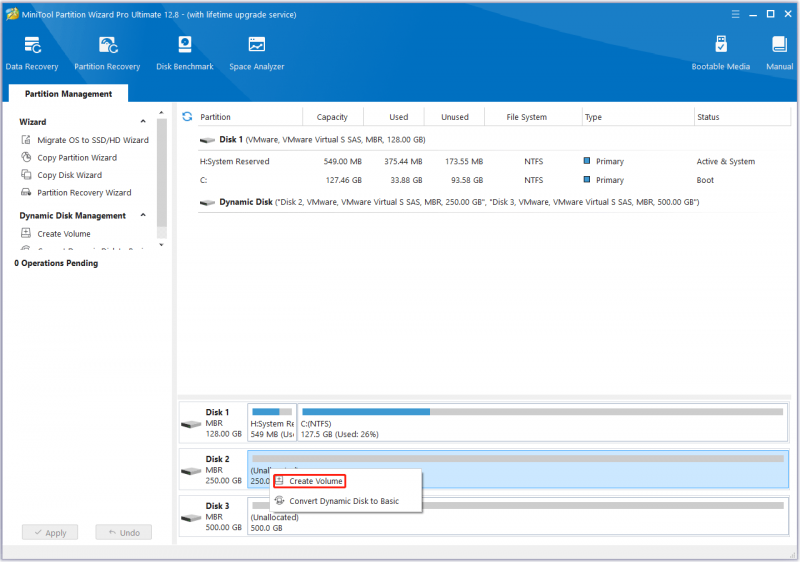Select Disk 3 unallocated space block
The height and width of the screenshot is (562, 800).
click(518, 516)
